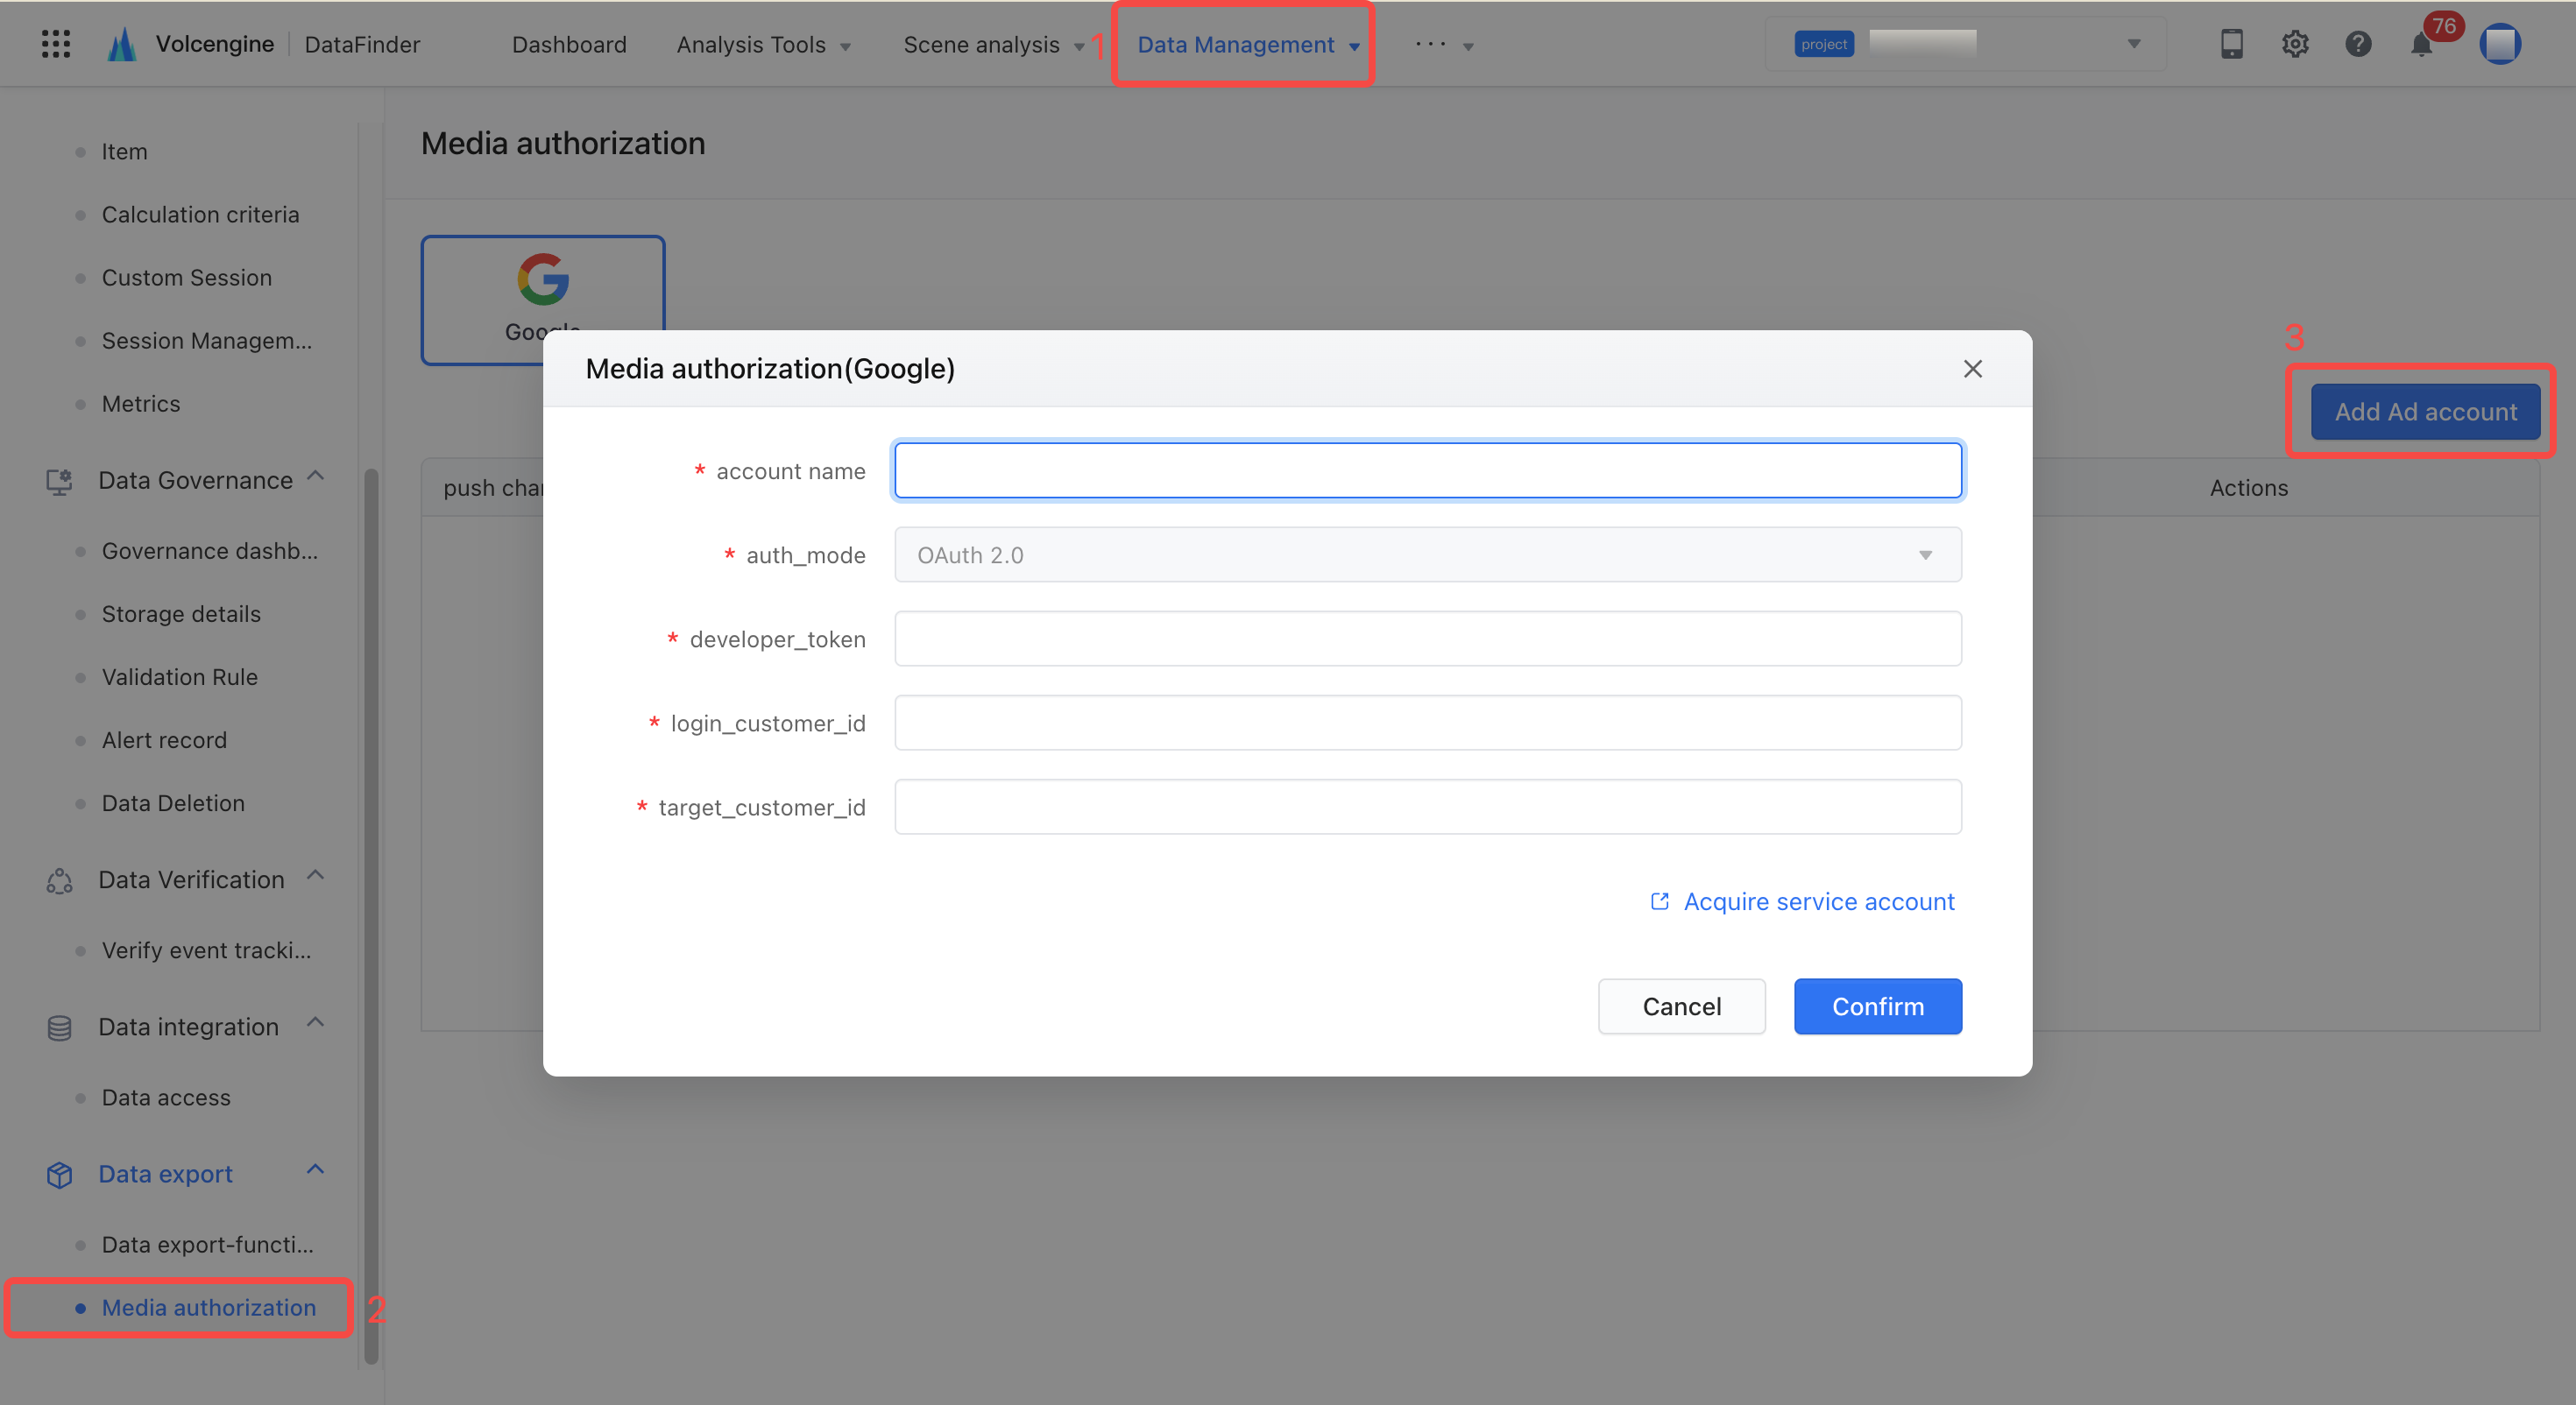This screenshot has height=1405, width=2576.
Task: Open the Scene analysis dropdown menu
Action: (993, 45)
